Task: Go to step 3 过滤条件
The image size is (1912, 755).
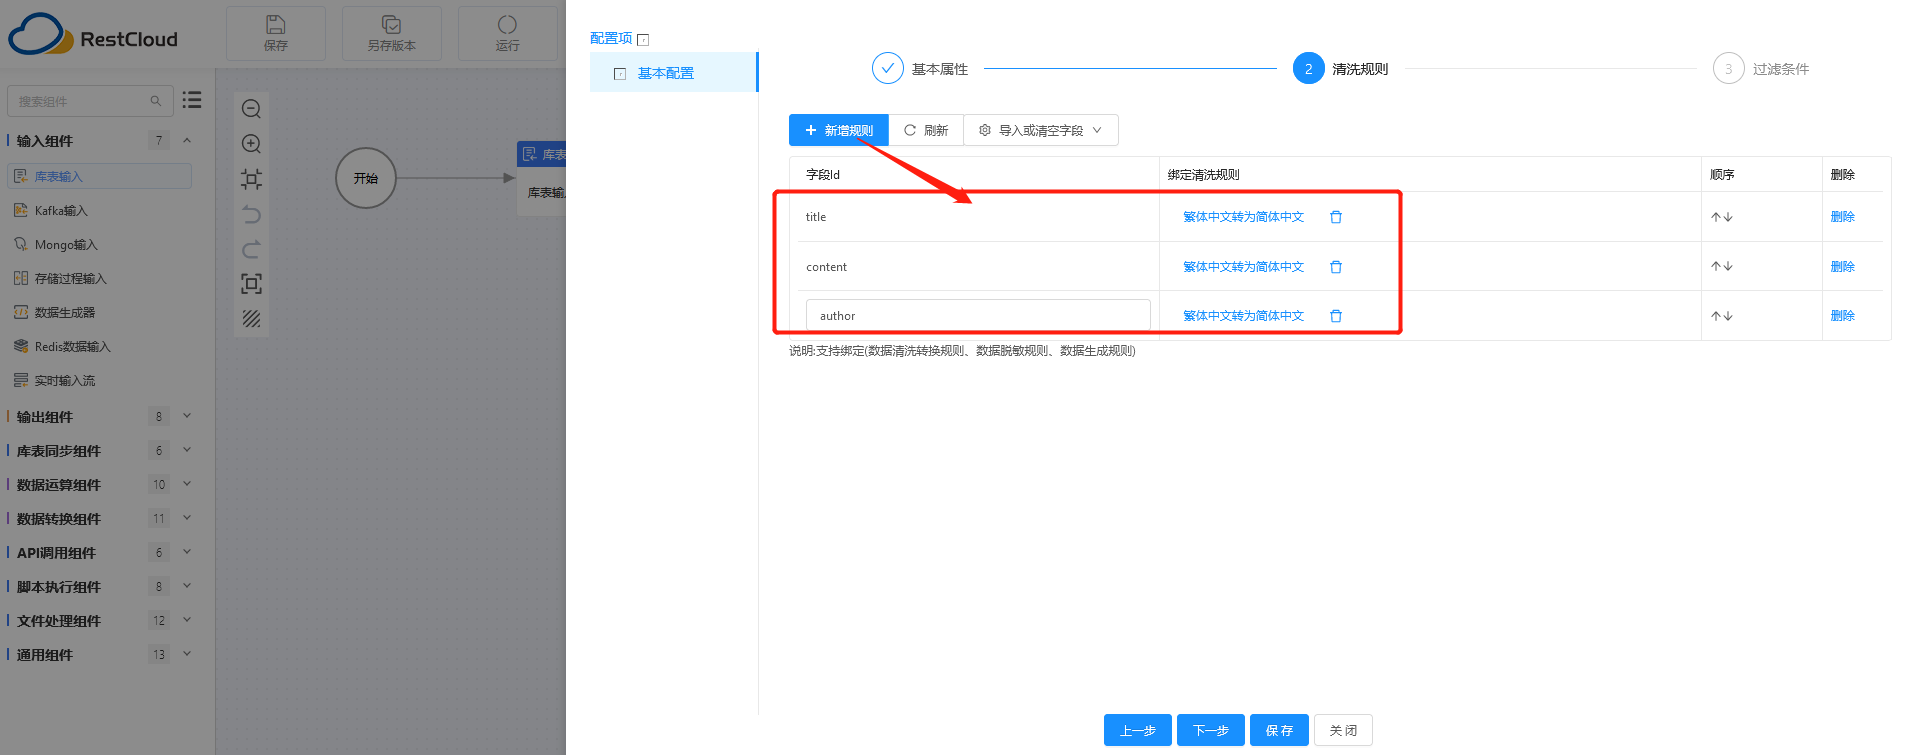Action: (1761, 69)
